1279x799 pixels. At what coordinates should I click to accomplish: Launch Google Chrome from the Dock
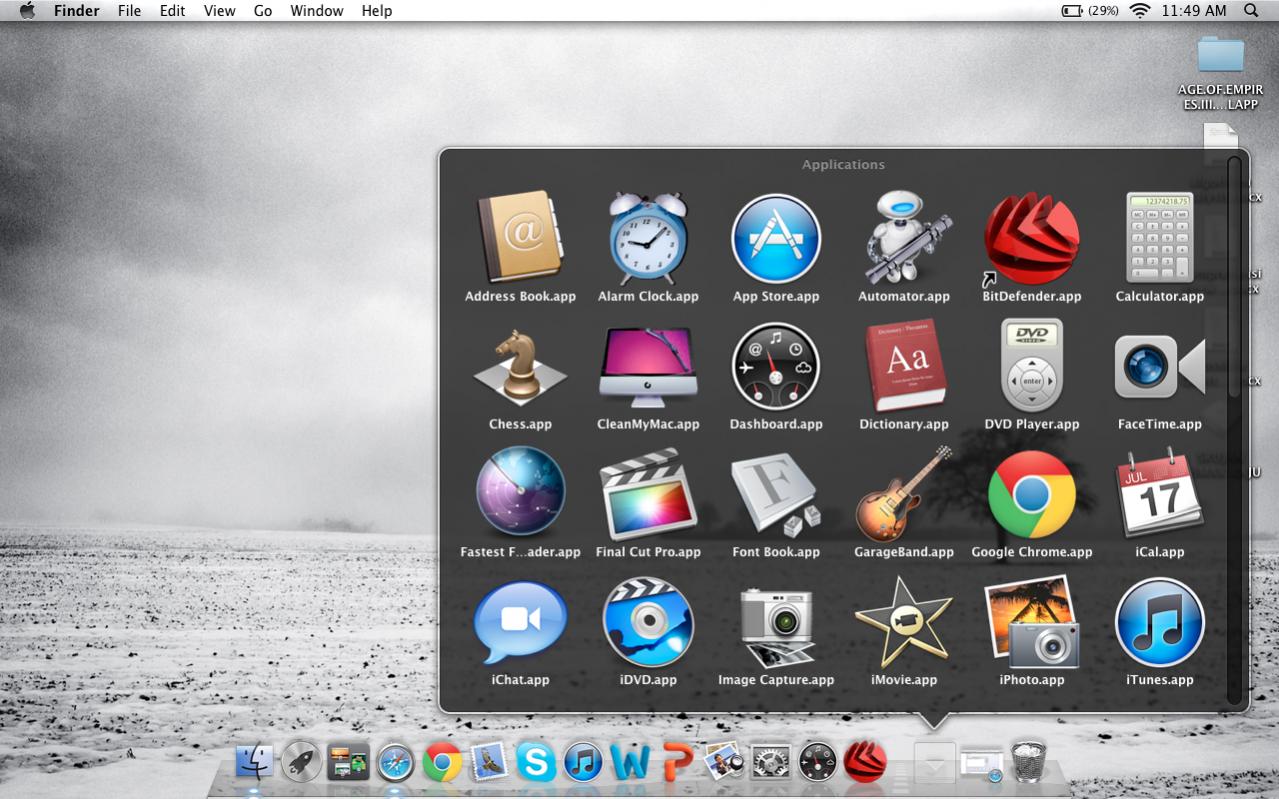point(442,763)
